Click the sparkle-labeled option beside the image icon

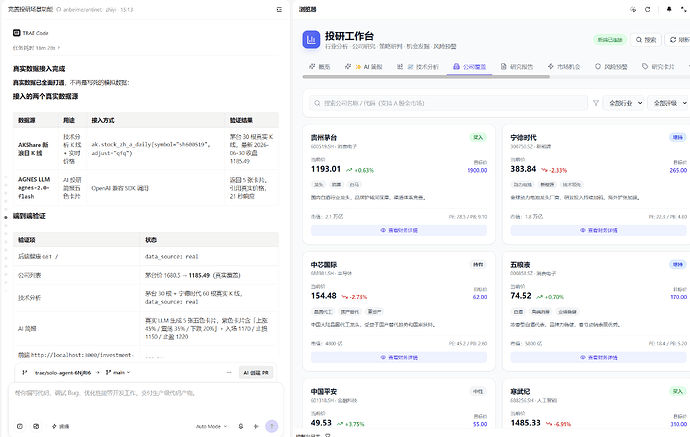(60, 426)
